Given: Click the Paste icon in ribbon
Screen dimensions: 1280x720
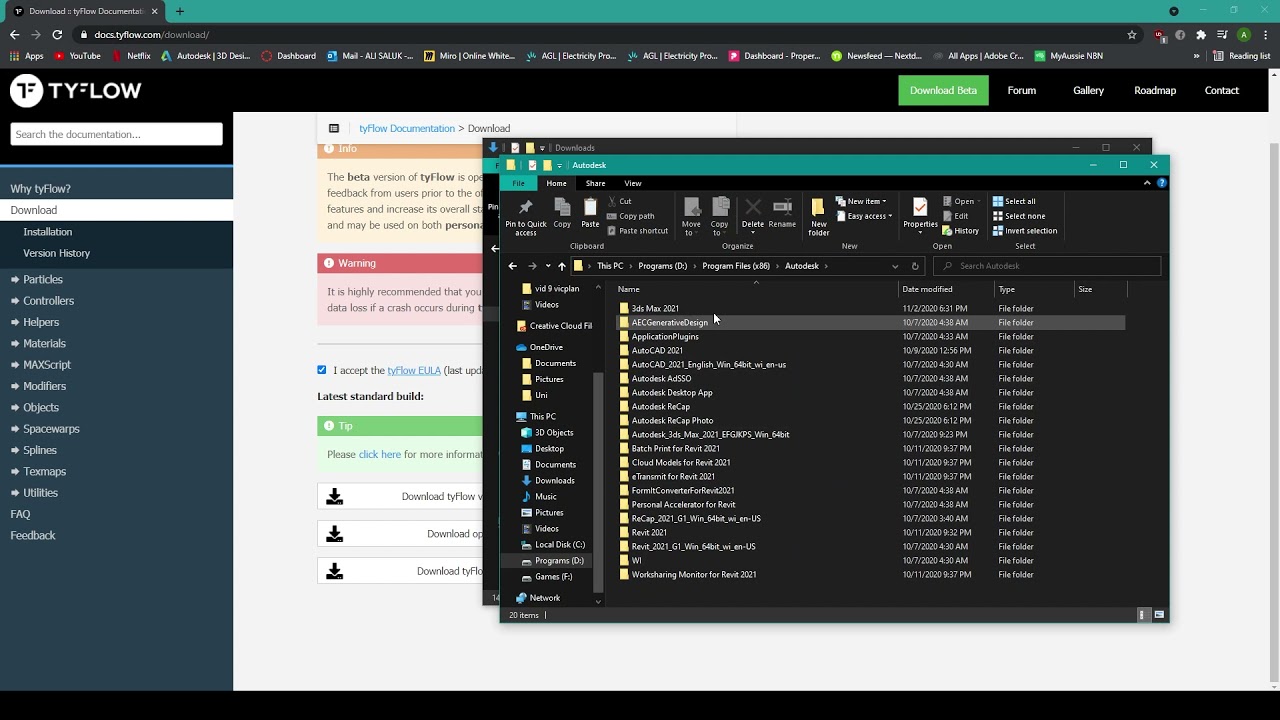Looking at the screenshot, I should (x=590, y=213).
